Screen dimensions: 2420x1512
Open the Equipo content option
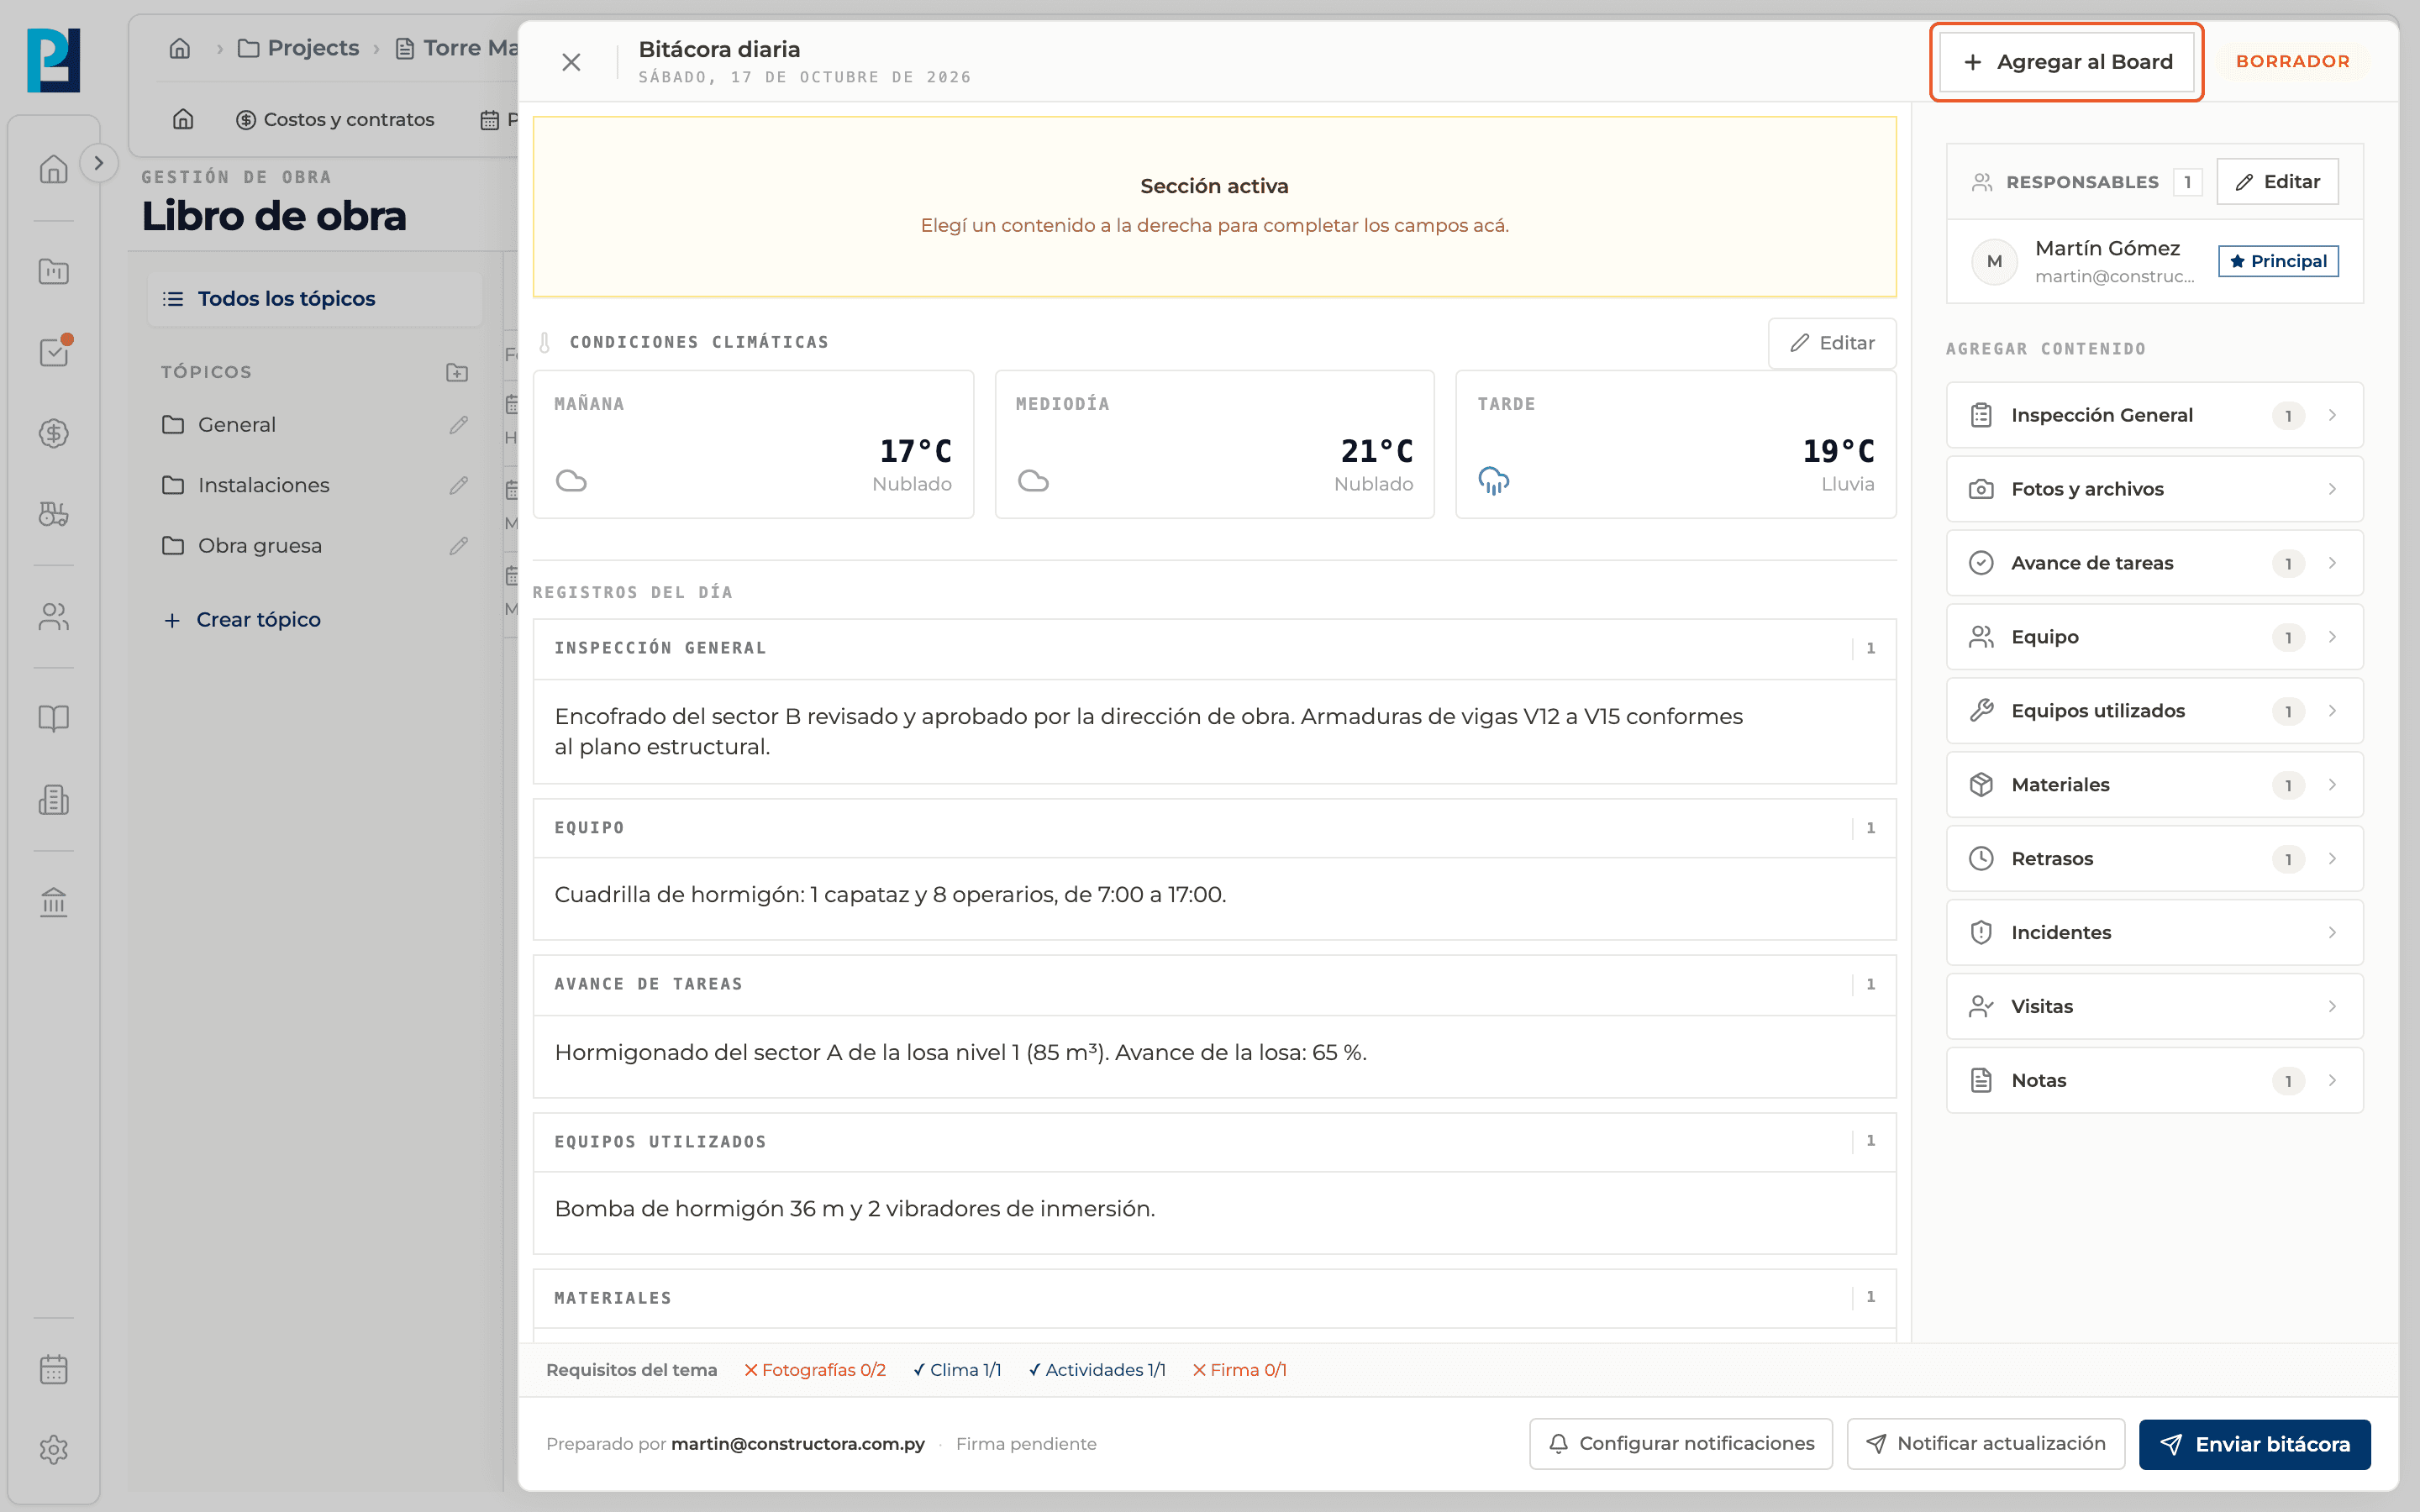tap(2154, 637)
